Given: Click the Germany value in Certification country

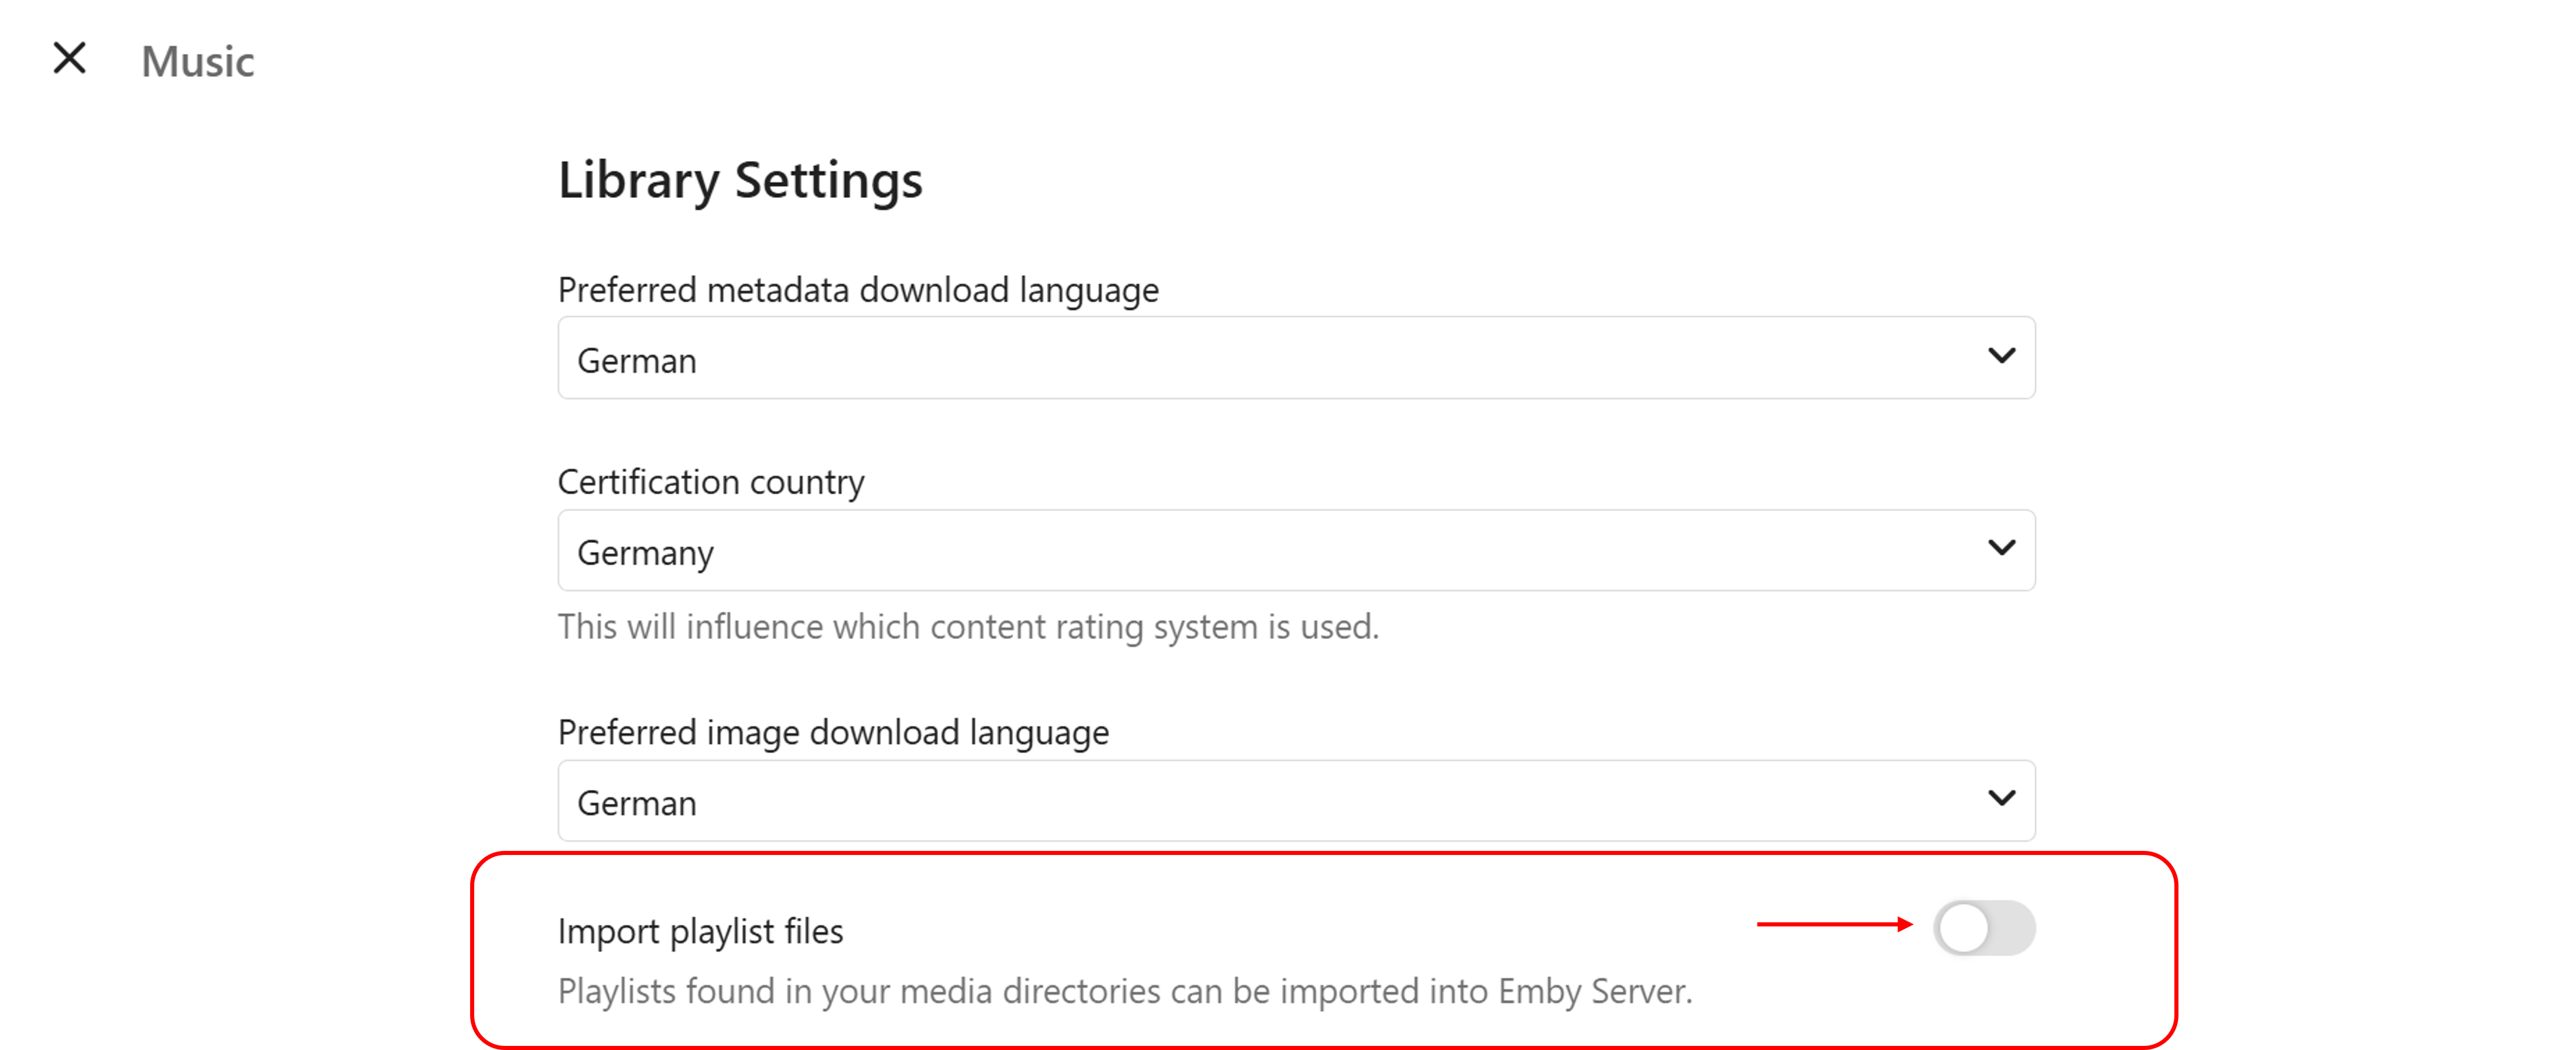Looking at the screenshot, I should click(x=646, y=553).
